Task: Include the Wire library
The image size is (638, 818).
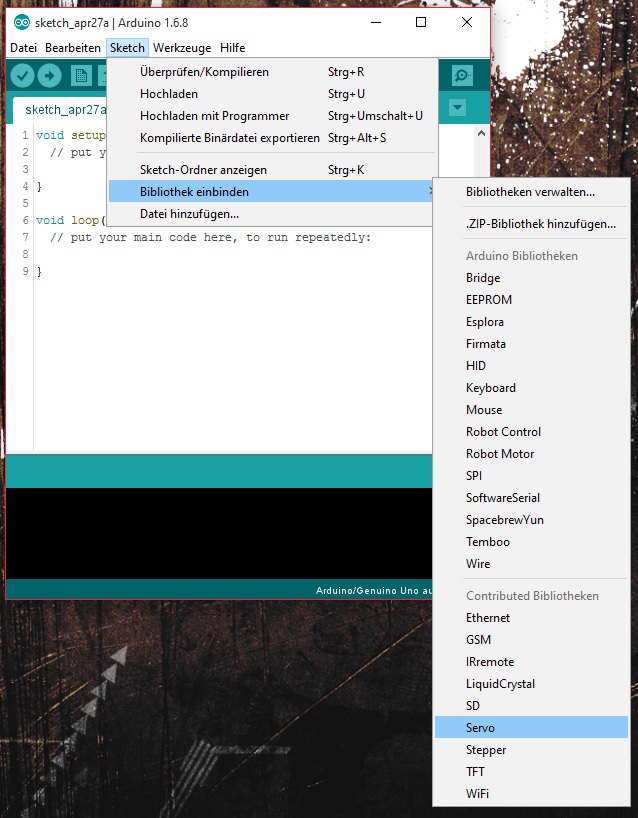Action: click(x=531, y=564)
